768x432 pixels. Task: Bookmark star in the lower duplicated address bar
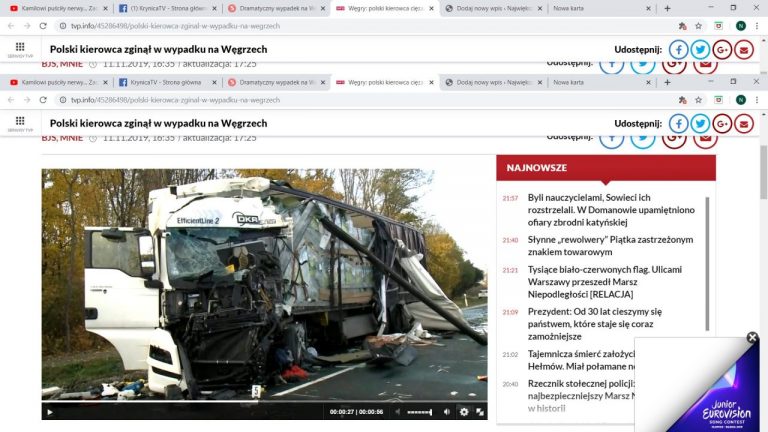click(x=698, y=100)
